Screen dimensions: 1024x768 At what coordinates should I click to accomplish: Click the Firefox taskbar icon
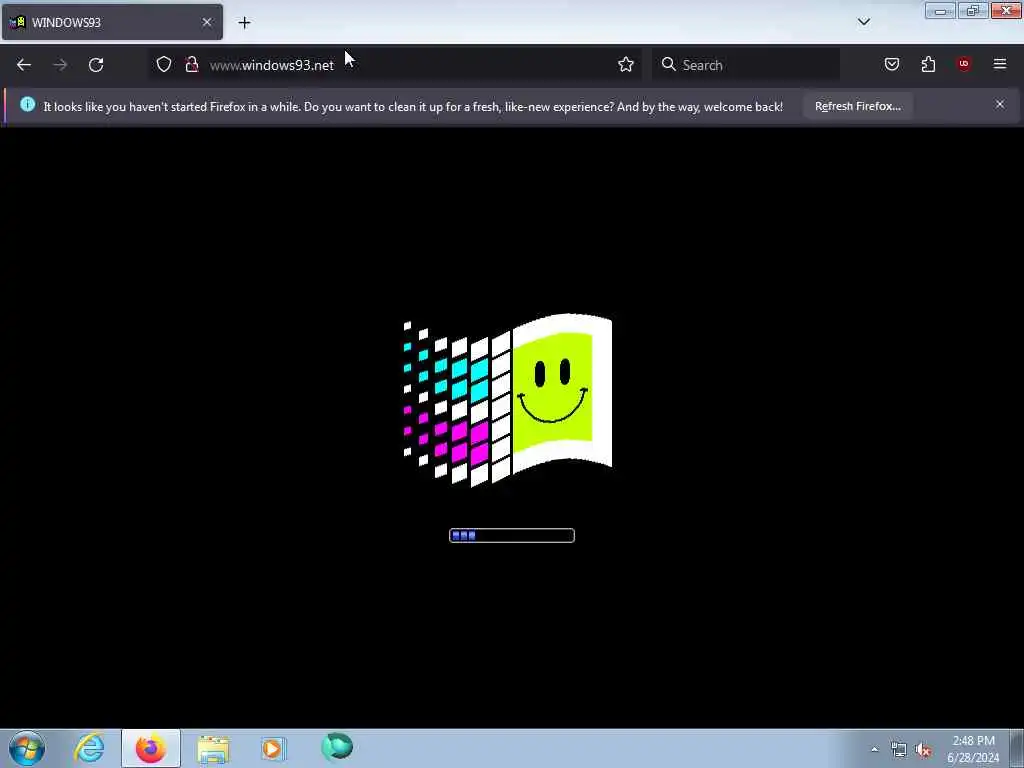(151, 748)
